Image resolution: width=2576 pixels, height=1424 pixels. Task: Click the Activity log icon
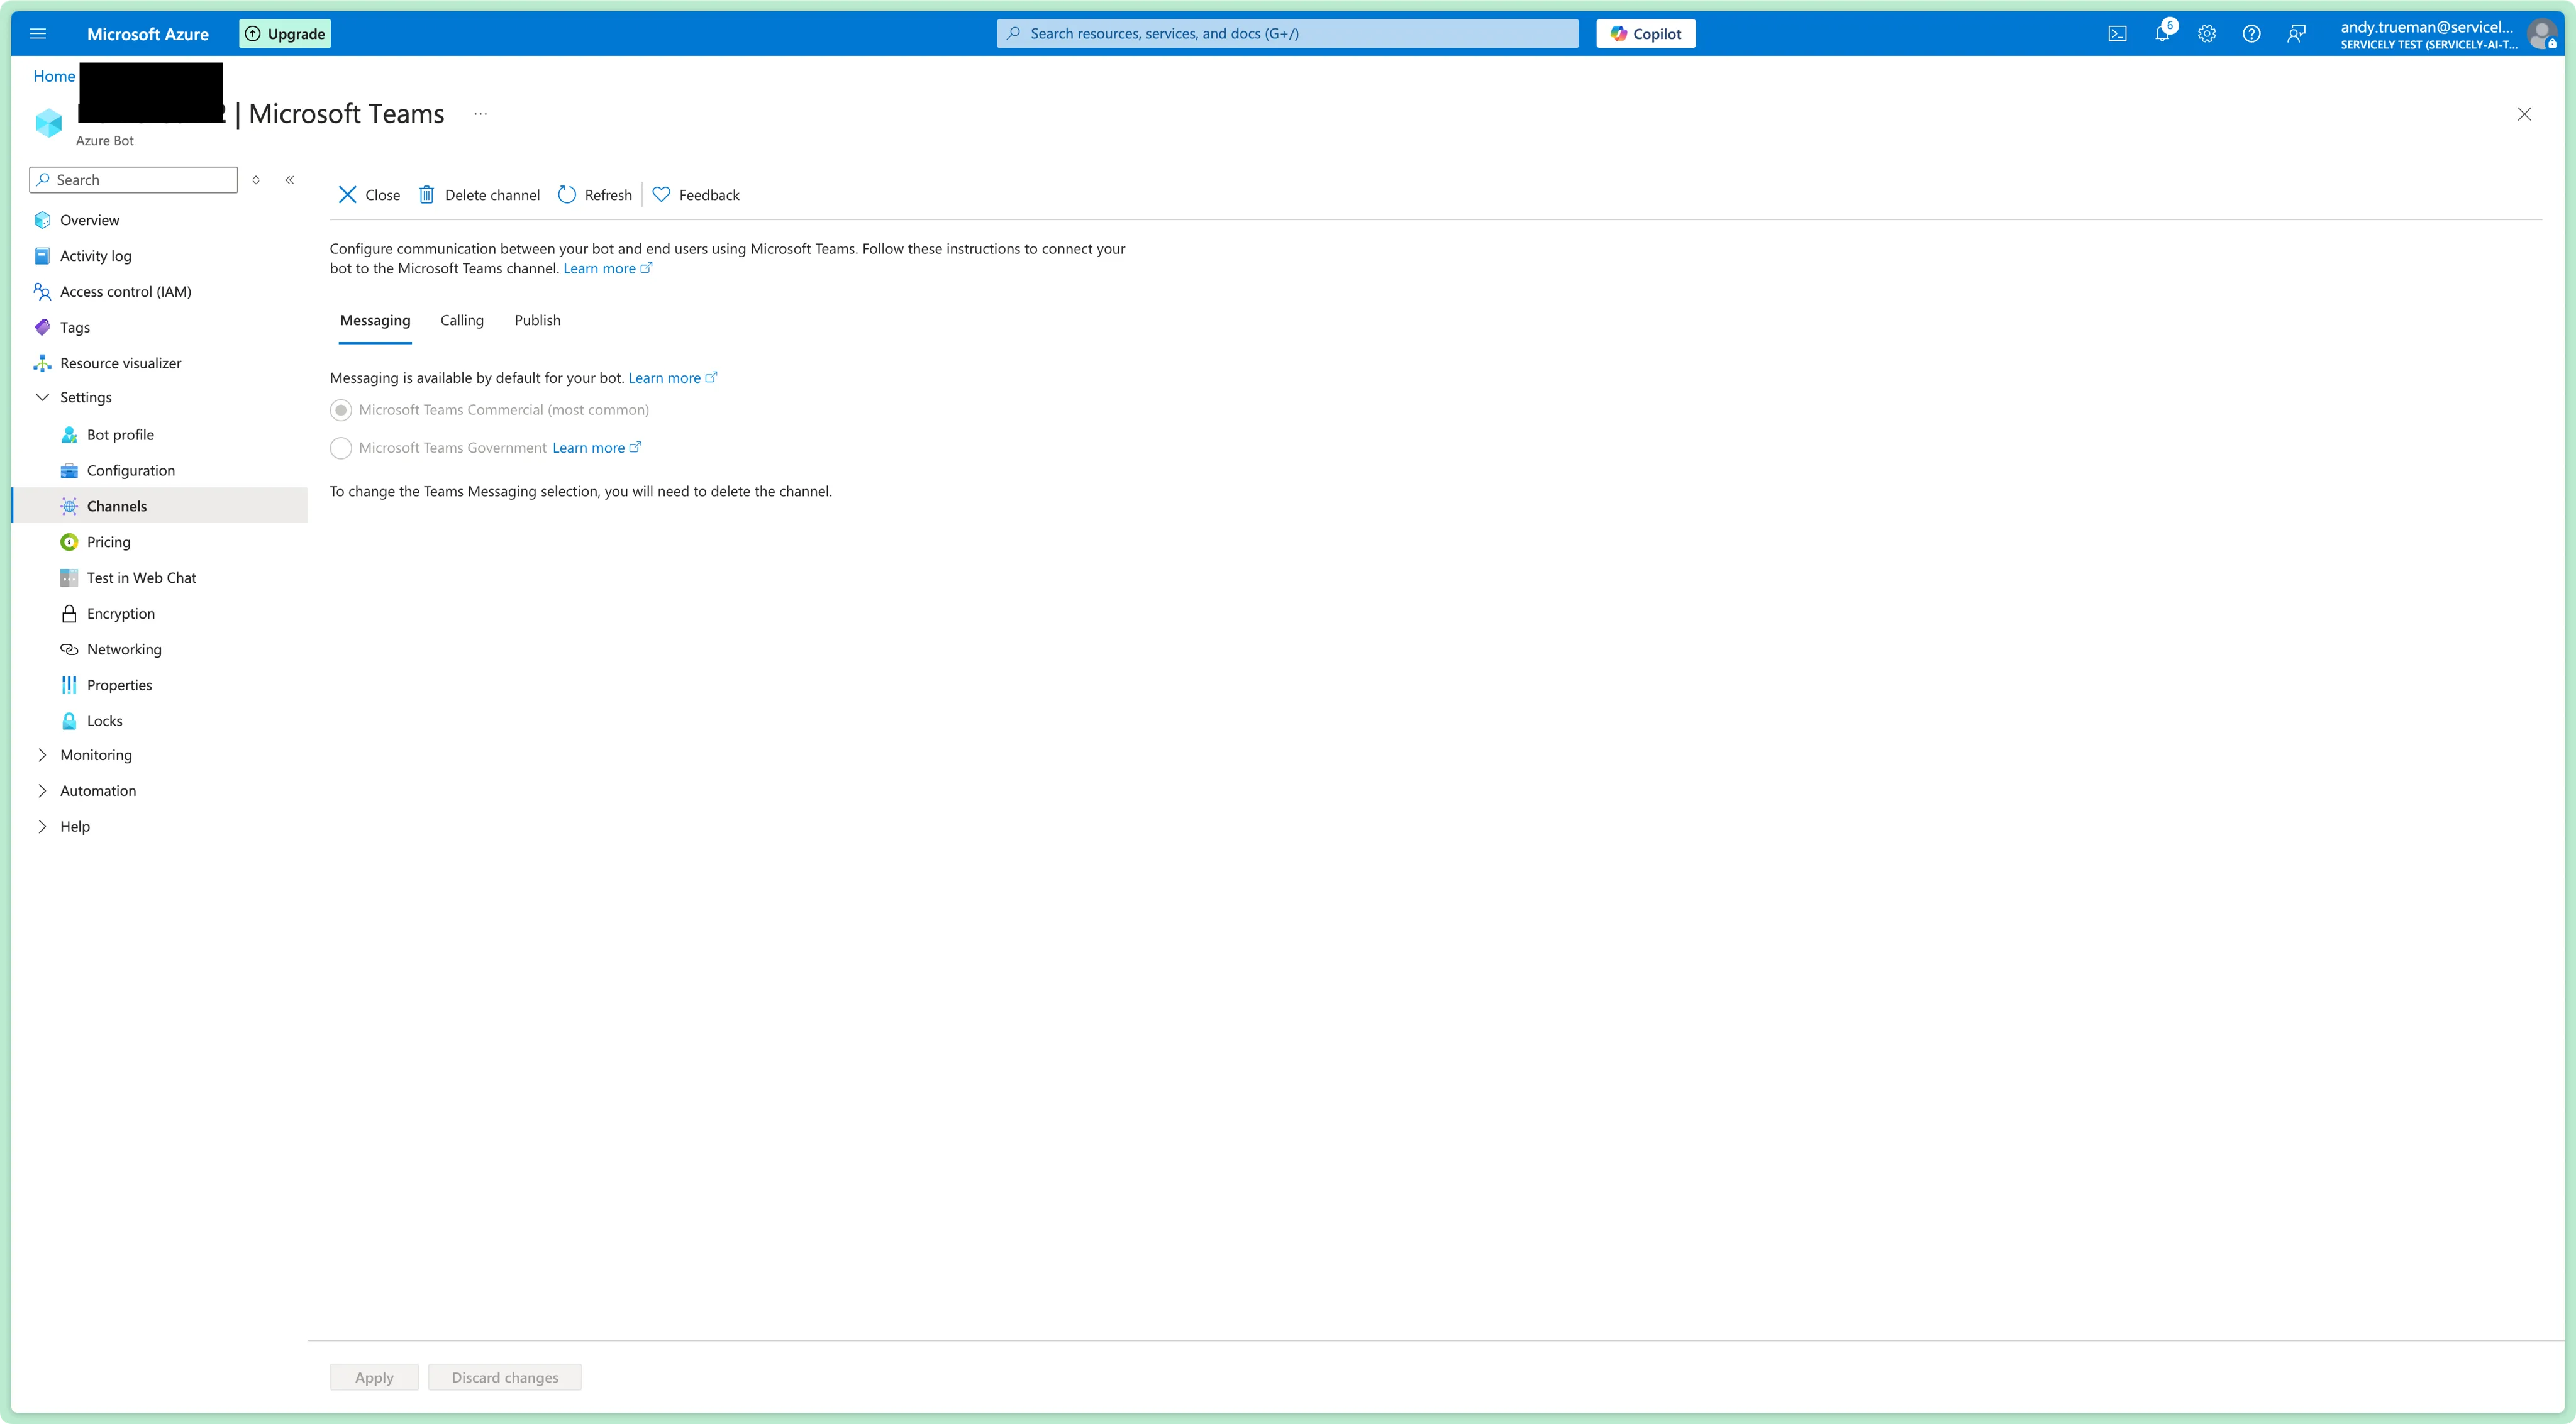[x=42, y=256]
